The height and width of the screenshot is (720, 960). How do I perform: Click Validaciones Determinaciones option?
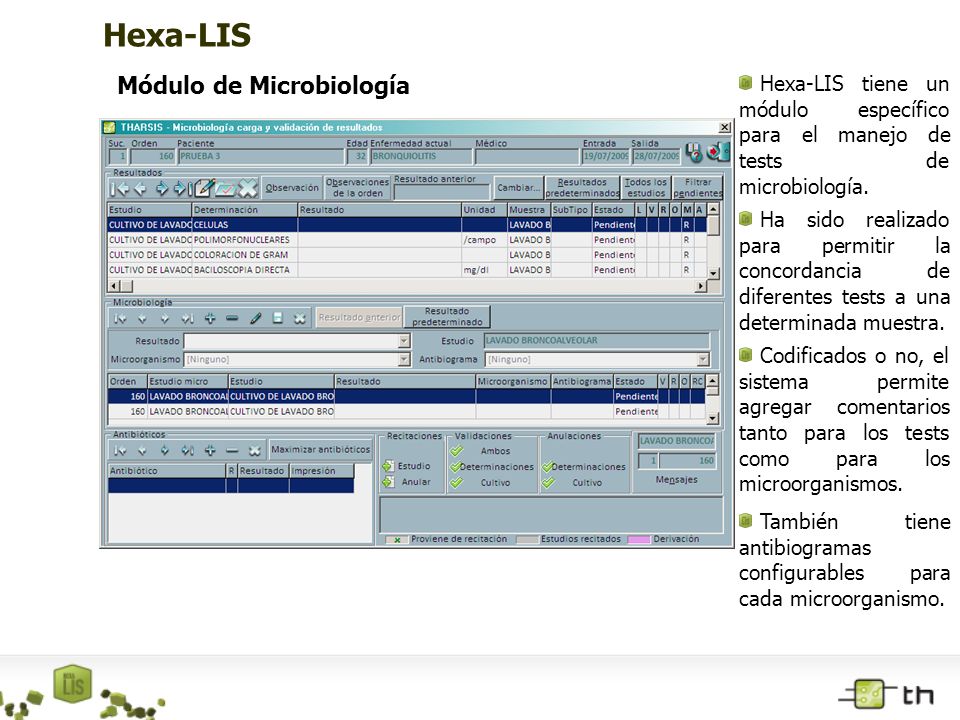pos(492,467)
